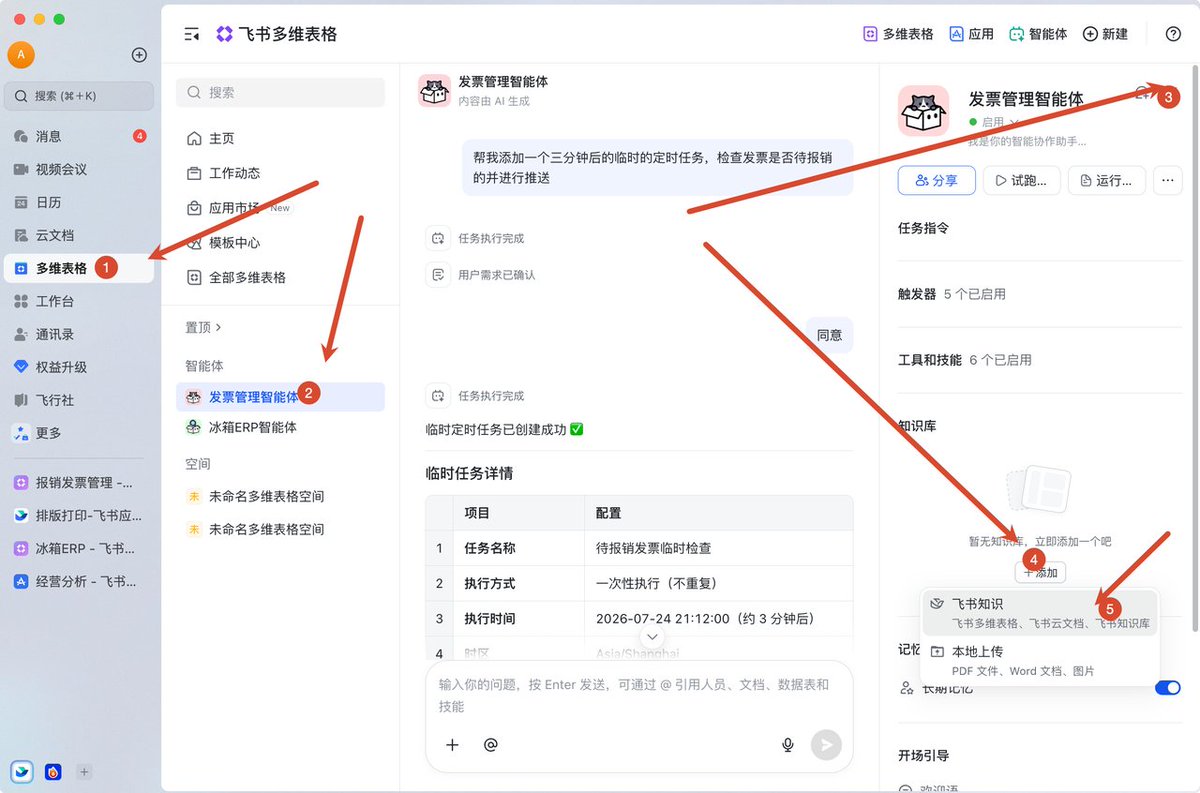The image size is (1200, 793).
Task: Toggle the 长期记忆 switch
Action: pos(1167,688)
